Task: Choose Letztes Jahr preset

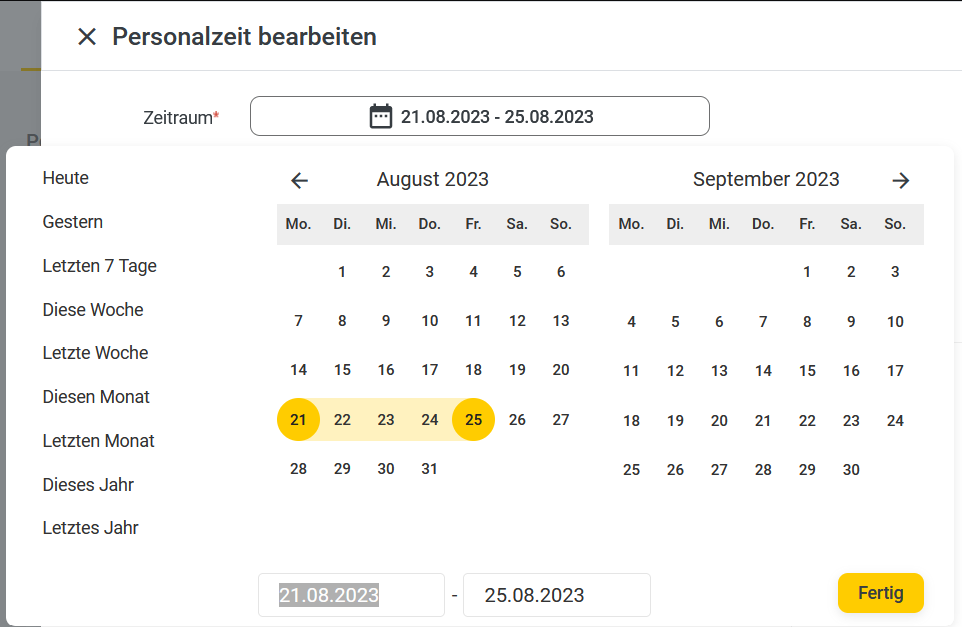Action: pyautogui.click(x=90, y=528)
